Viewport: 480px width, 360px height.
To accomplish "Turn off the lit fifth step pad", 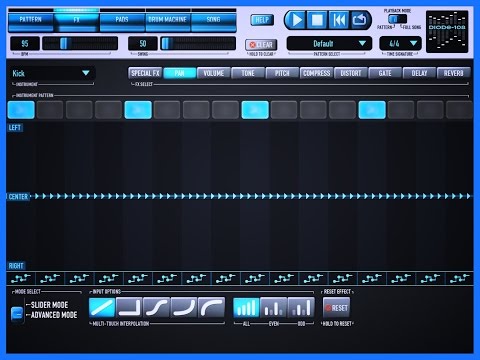I will point(138,110).
